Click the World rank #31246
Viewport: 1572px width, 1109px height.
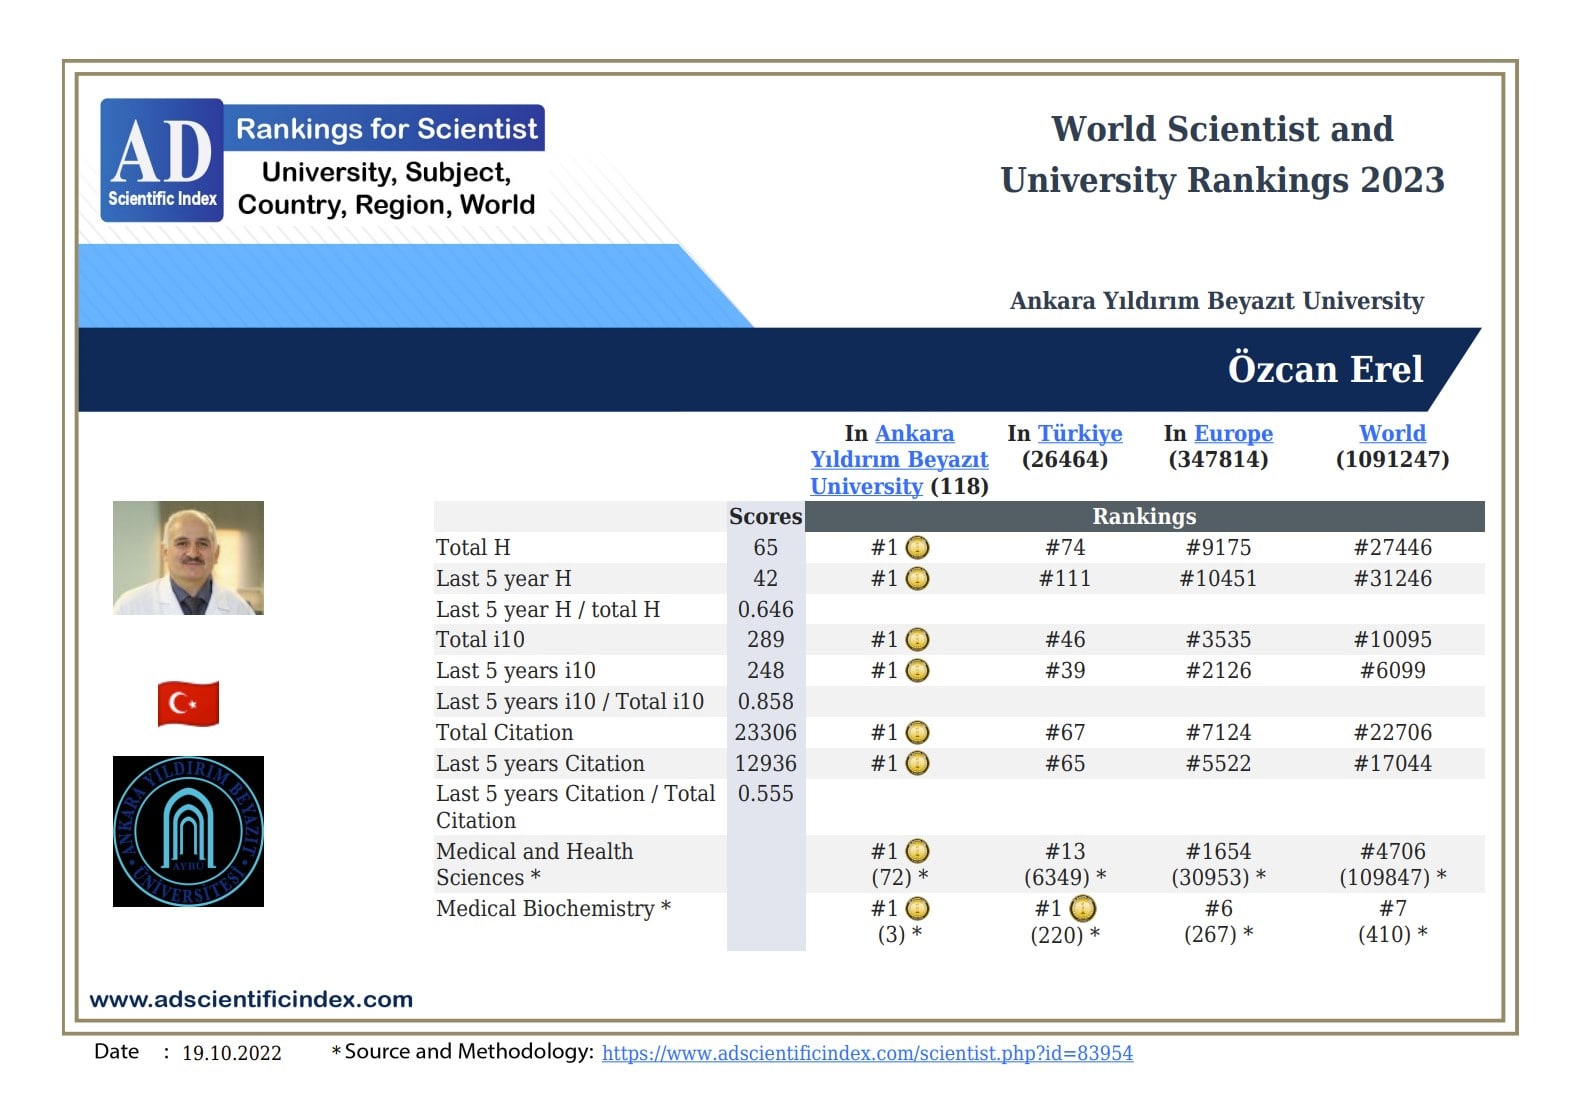[x=1392, y=579]
